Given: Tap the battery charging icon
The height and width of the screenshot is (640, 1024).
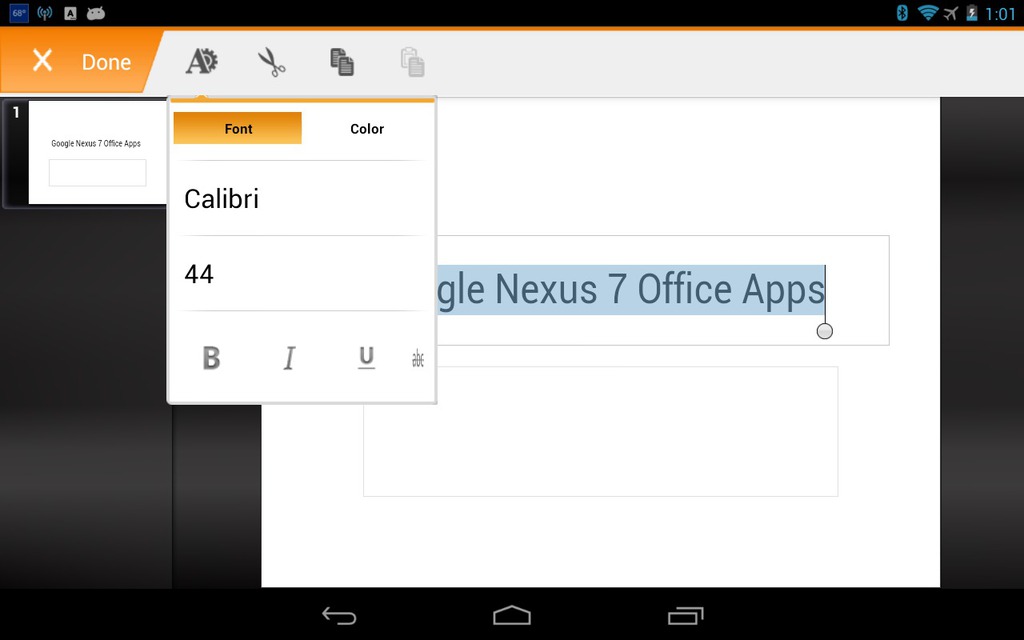Looking at the screenshot, I should point(972,13).
